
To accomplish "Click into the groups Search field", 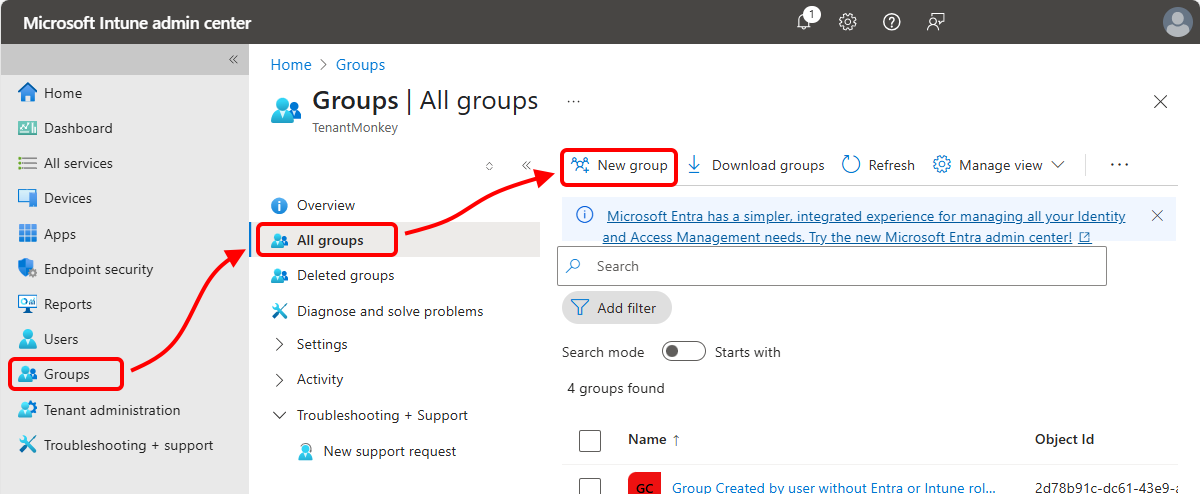I will [832, 266].
